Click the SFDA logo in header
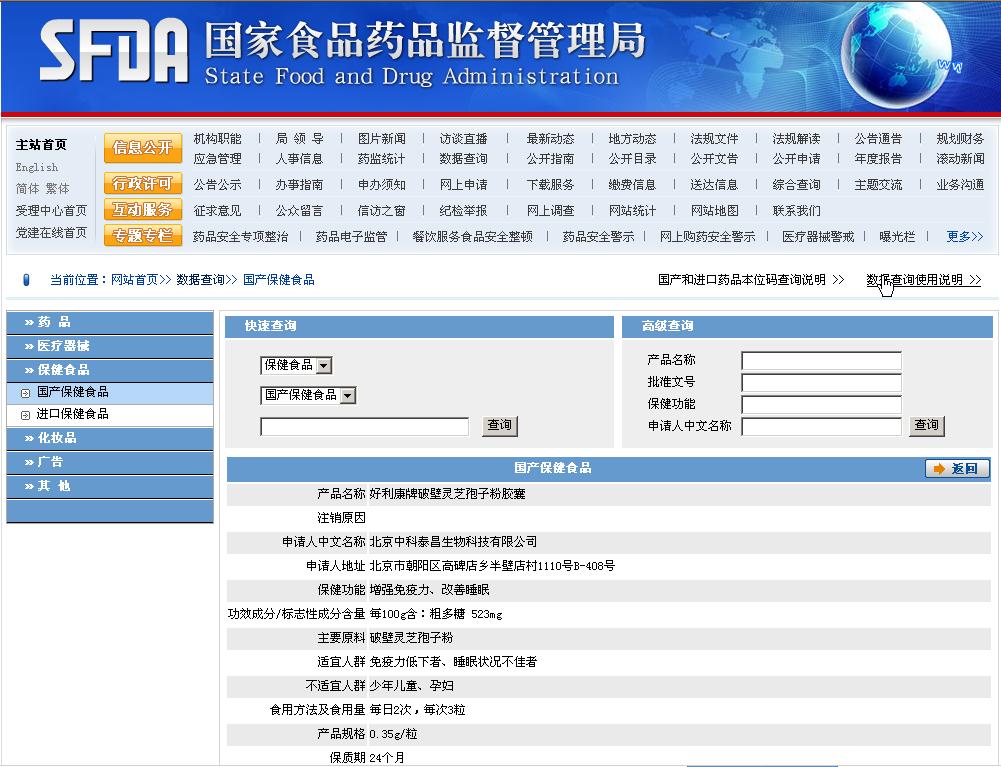The height and width of the screenshot is (767, 1001). click(113, 50)
